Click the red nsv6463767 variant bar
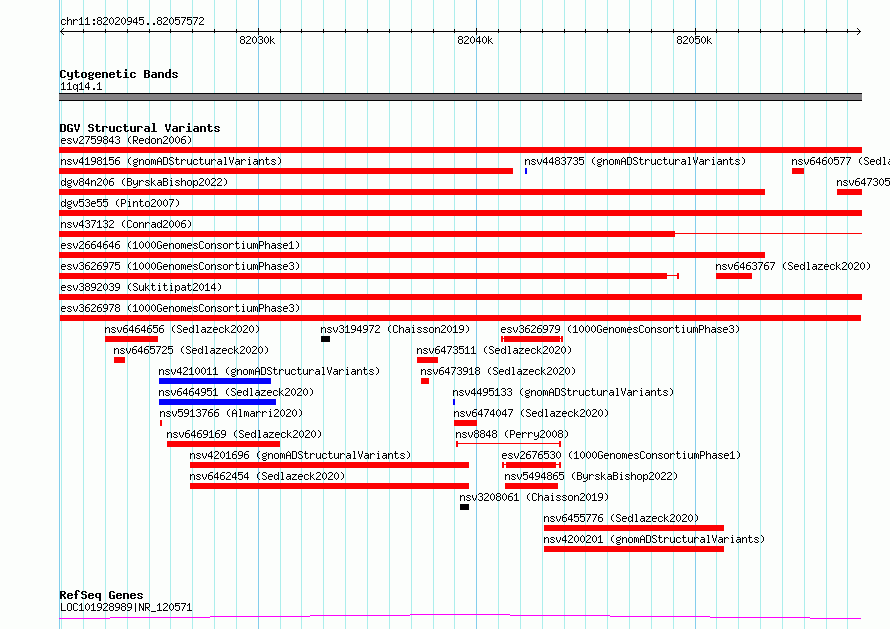890x629 pixels. (733, 276)
